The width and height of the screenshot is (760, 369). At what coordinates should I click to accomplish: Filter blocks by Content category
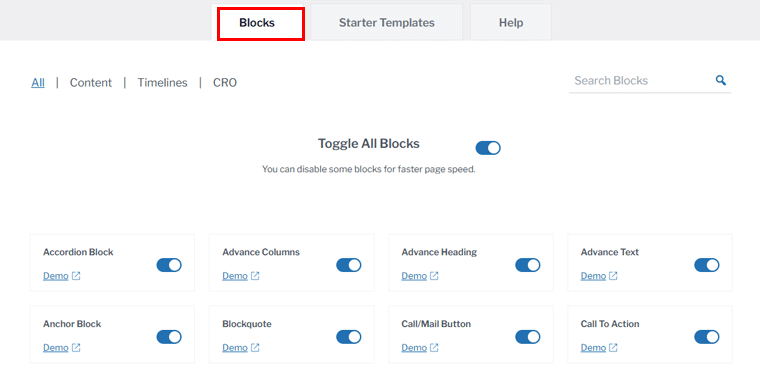(x=91, y=83)
